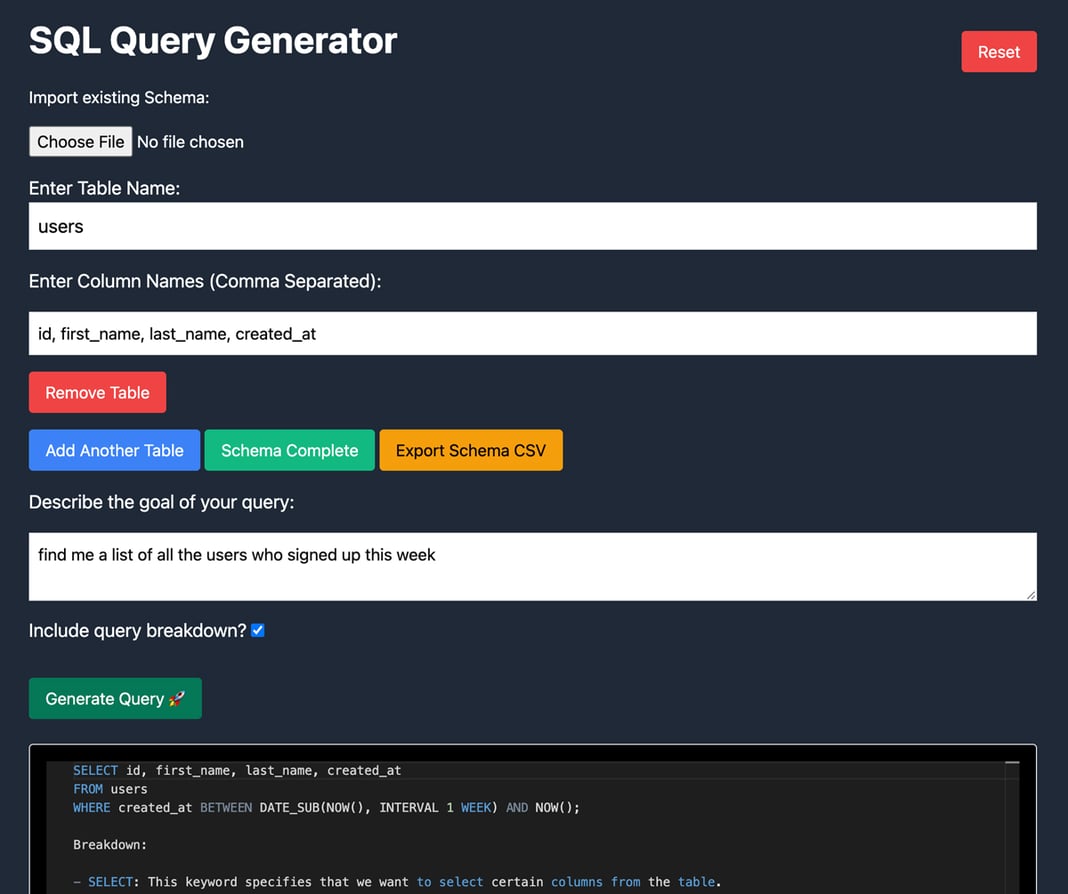Click the SELECT keyword in the output
The height and width of the screenshot is (894, 1068).
coord(94,770)
